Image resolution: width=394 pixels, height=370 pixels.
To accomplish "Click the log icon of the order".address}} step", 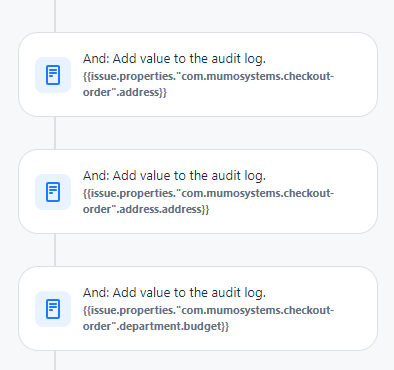I will point(53,75).
